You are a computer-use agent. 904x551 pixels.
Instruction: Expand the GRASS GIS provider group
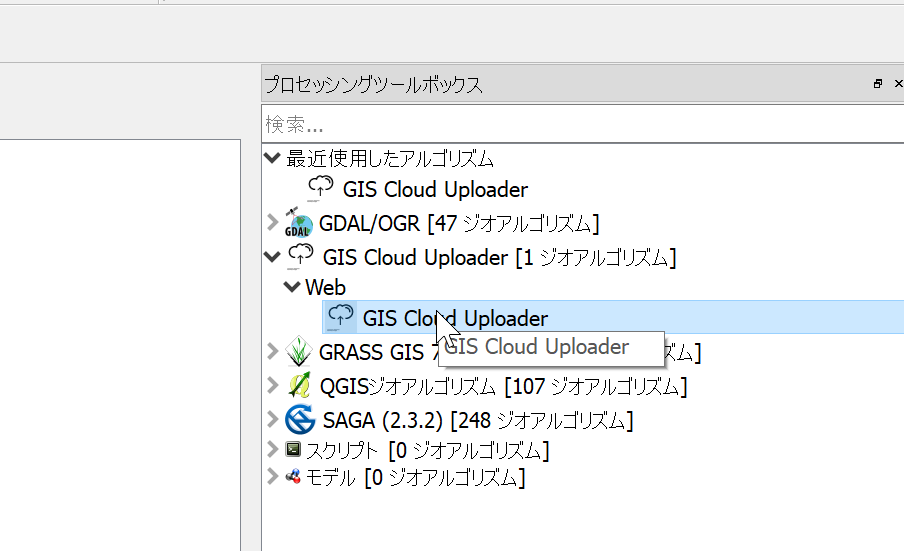coord(273,351)
